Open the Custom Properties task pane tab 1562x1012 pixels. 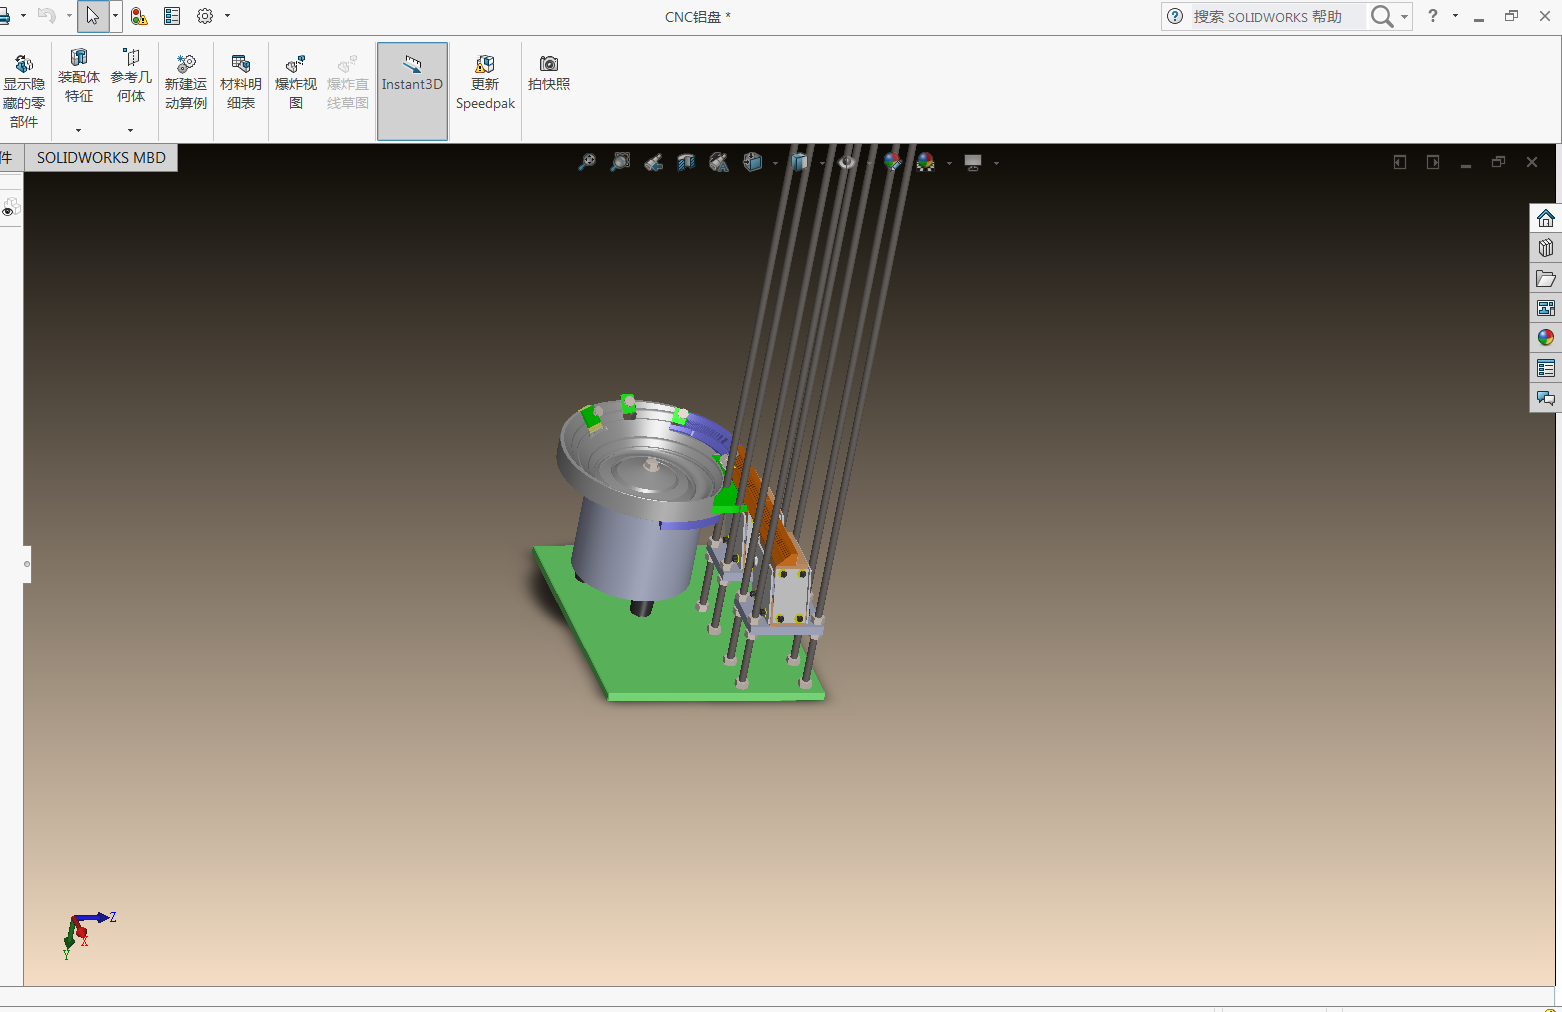click(1546, 368)
